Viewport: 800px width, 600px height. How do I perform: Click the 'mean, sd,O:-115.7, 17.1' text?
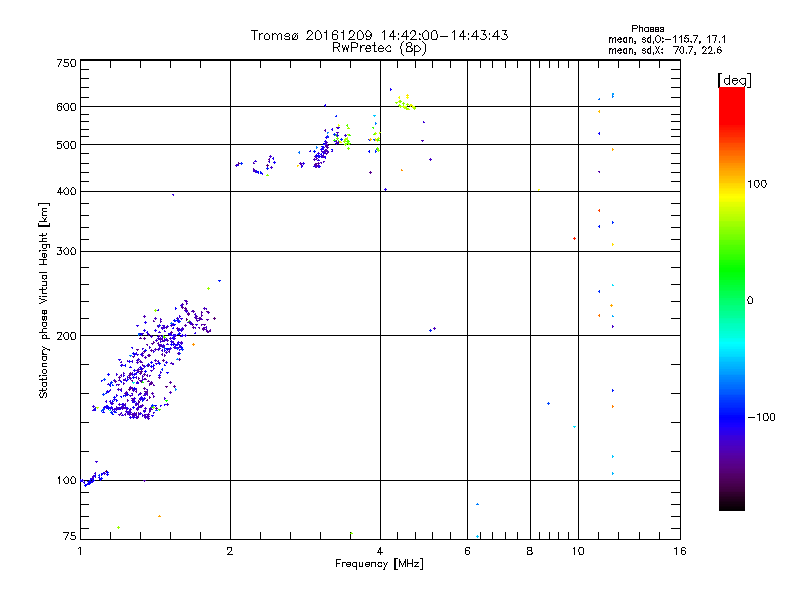[x=667, y=39]
